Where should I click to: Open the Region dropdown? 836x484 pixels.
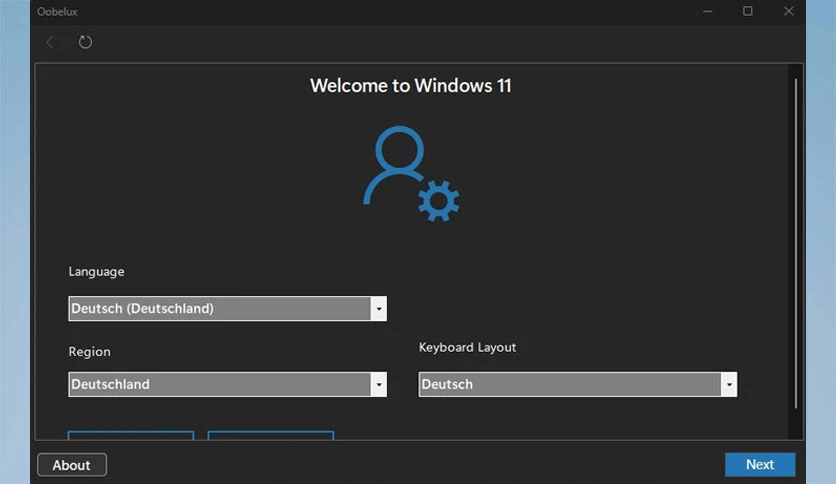click(228, 384)
